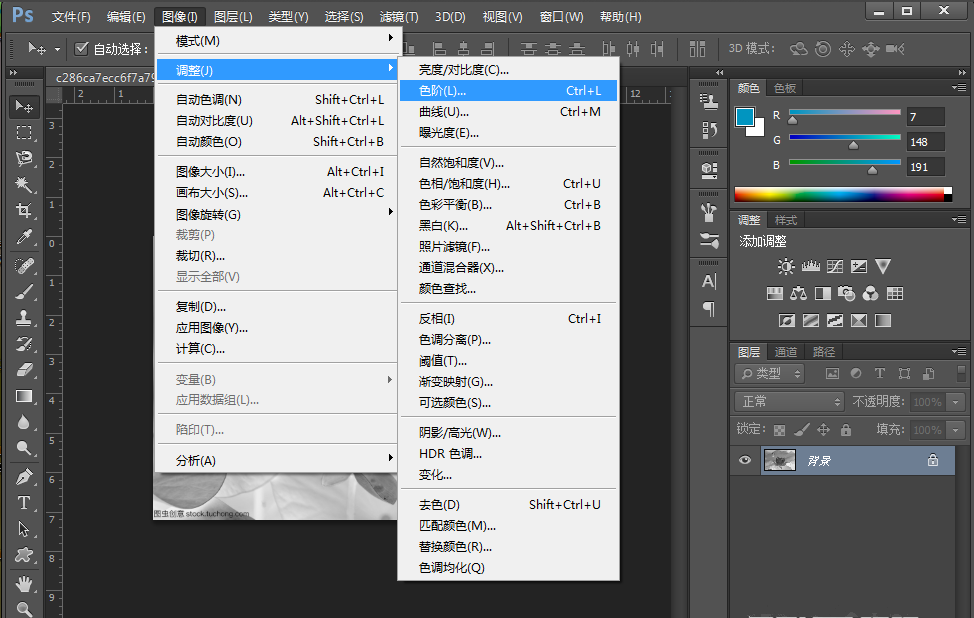Click the R value input field
974x618 pixels.
click(925, 115)
